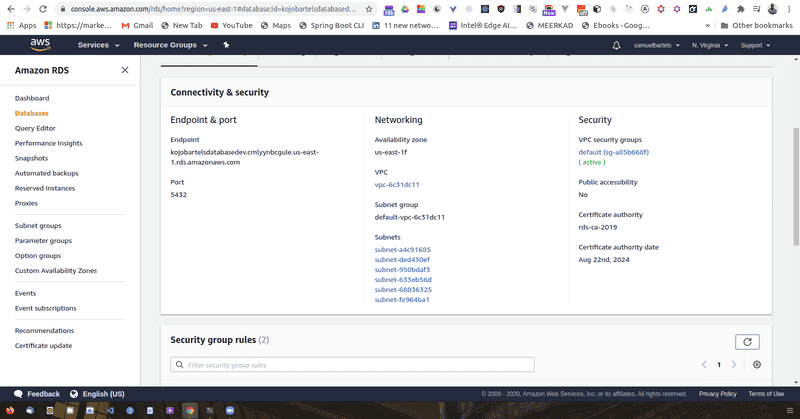Refresh the security group rules list
Screen dimensions: 800x419
[747, 342]
